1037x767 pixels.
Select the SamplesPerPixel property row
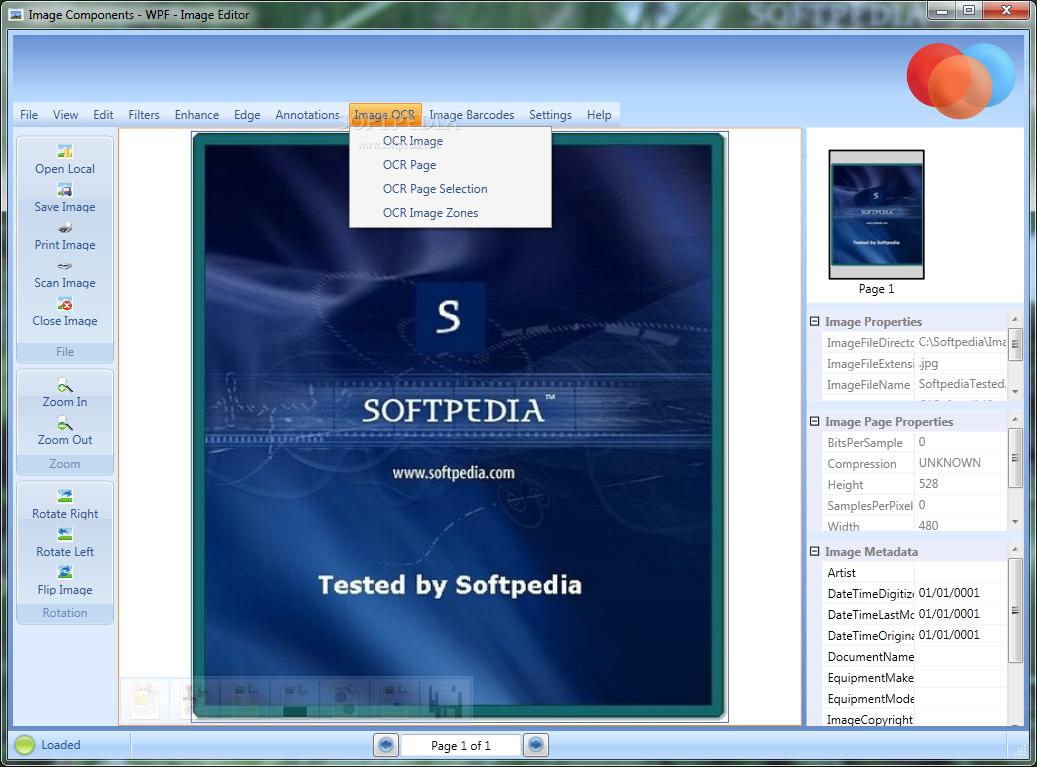click(915, 505)
